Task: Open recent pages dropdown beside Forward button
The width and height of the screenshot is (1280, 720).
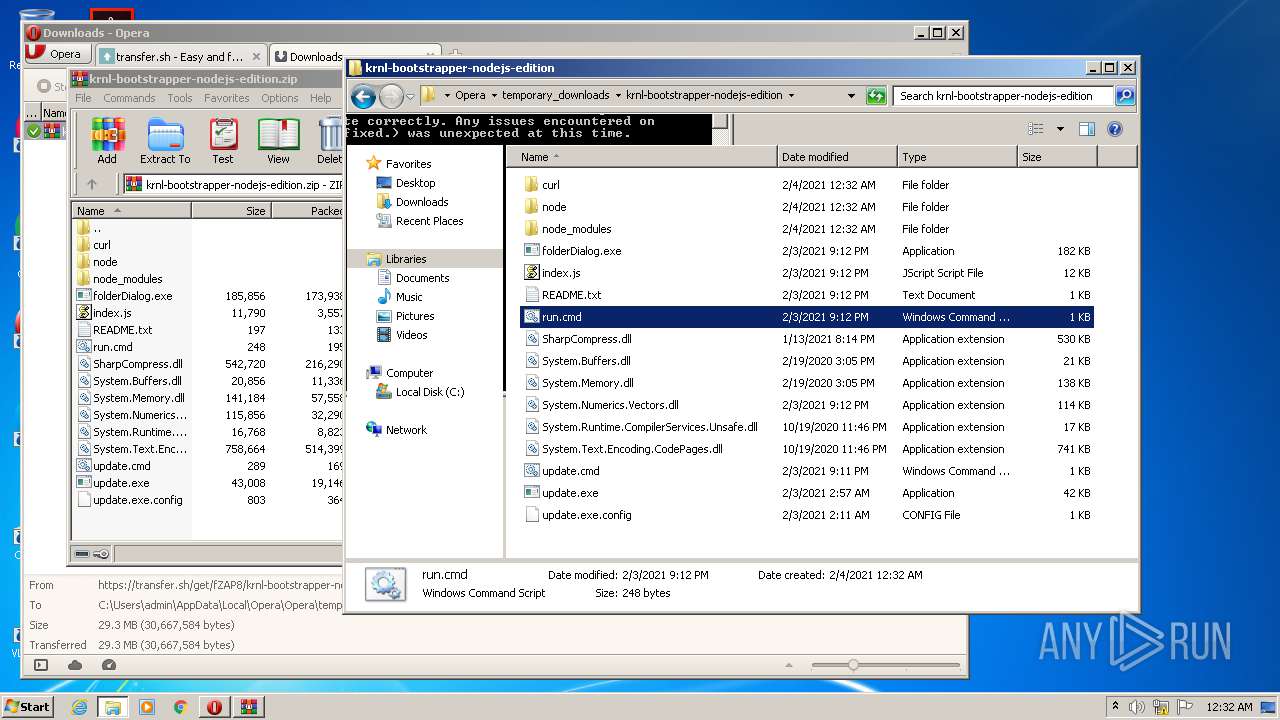Action: tap(410, 97)
